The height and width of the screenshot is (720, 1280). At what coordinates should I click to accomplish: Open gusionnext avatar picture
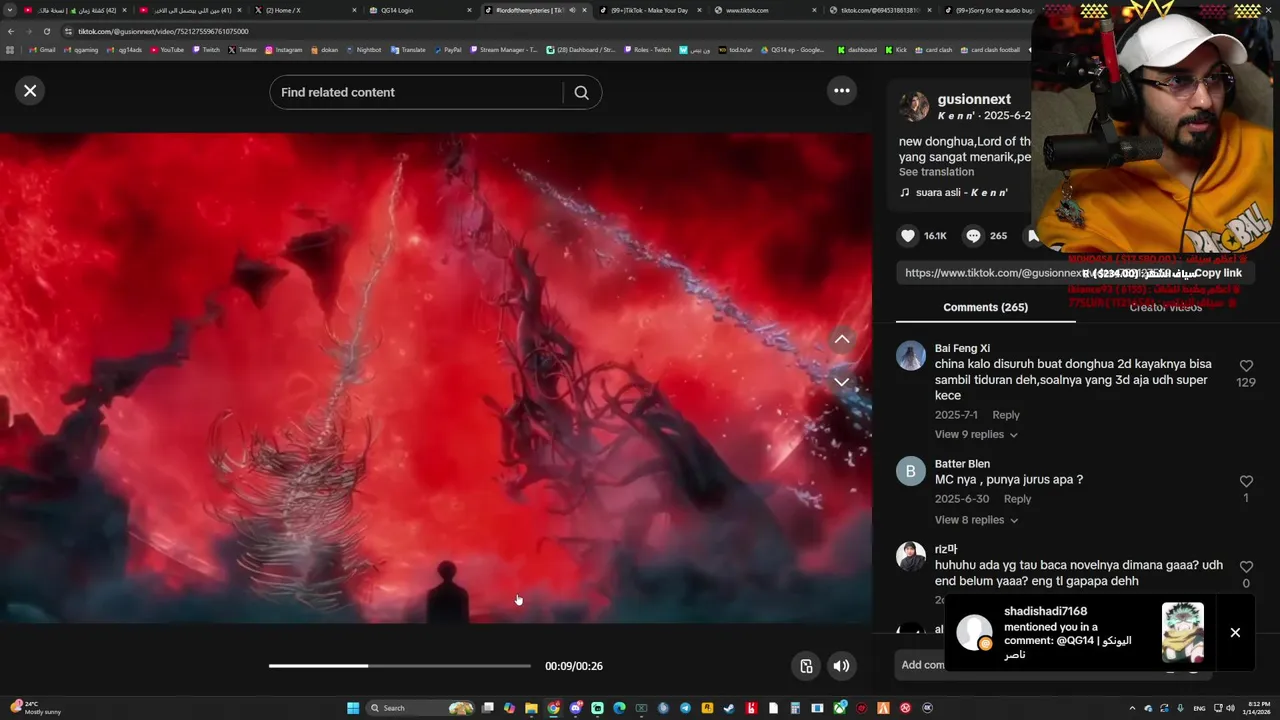[x=913, y=106]
